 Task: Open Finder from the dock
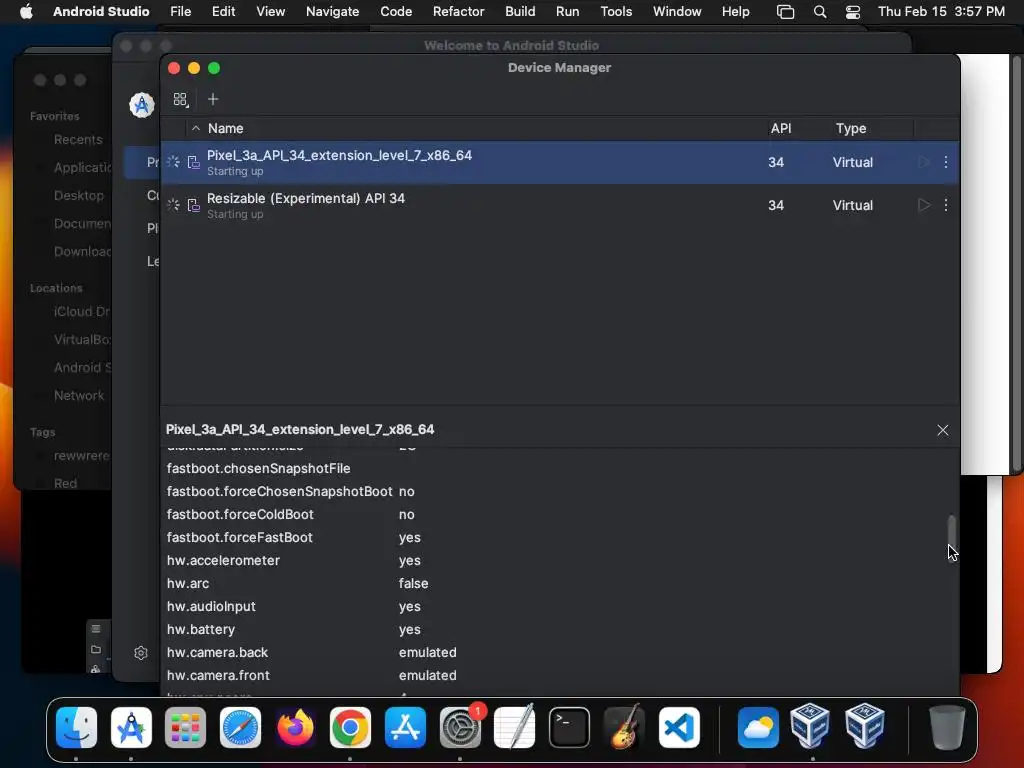[76, 728]
